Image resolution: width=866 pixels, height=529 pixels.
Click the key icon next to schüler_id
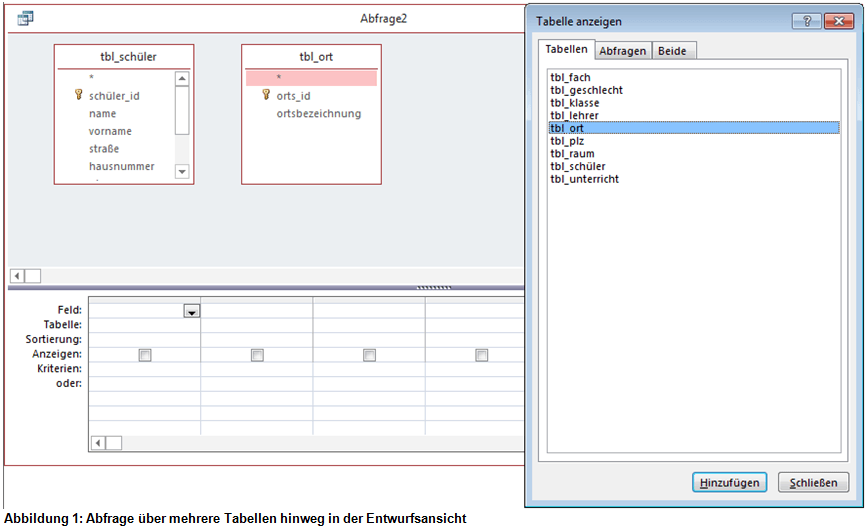pyautogui.click(x=78, y=96)
